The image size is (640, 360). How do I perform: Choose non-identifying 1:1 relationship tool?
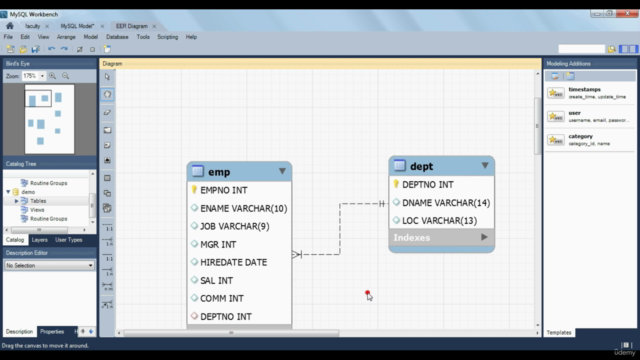(x=107, y=227)
